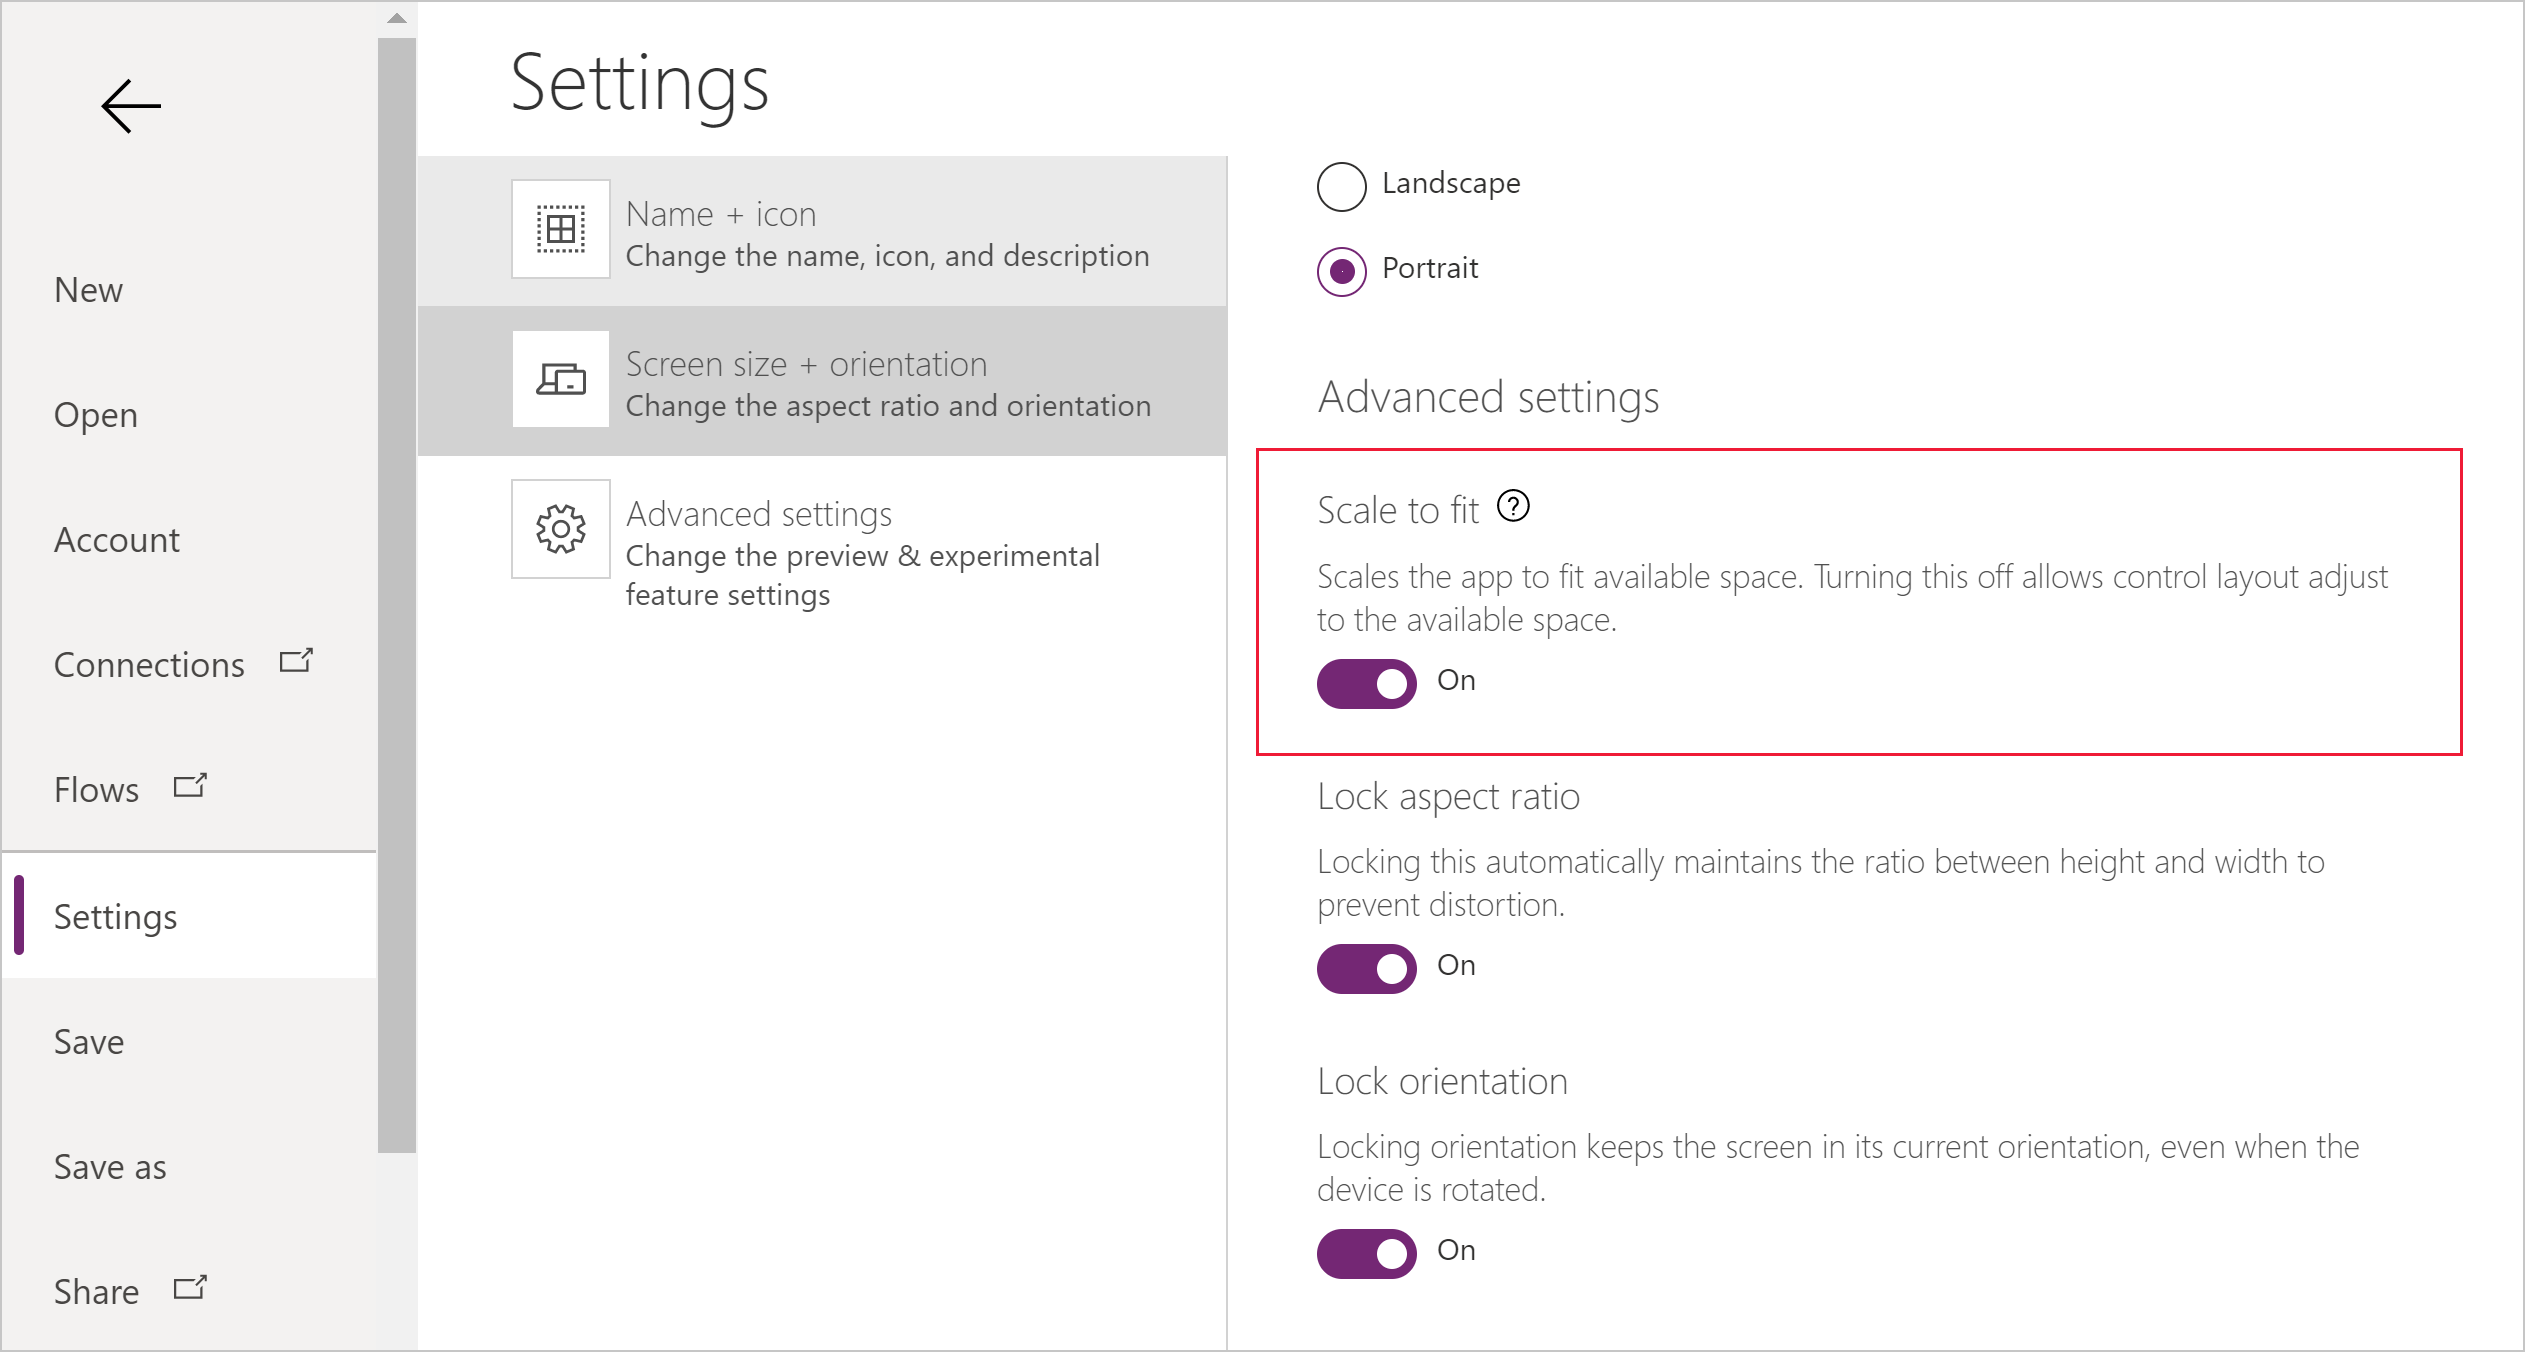Image resolution: width=2525 pixels, height=1352 pixels.
Task: Click the Screen size + orientation icon
Action: 559,381
